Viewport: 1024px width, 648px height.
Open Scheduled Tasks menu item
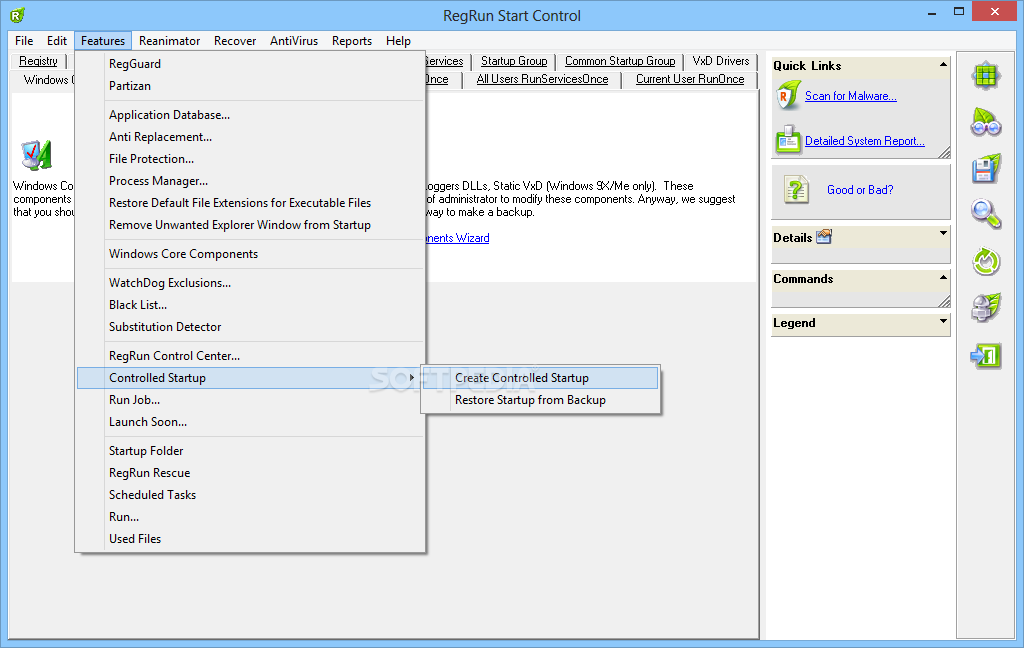pos(251,494)
